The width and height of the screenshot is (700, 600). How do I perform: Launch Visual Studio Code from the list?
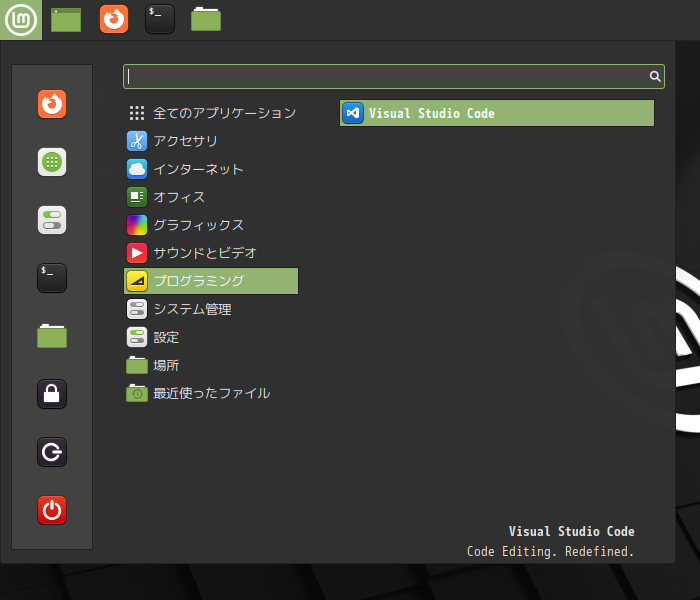coord(497,113)
